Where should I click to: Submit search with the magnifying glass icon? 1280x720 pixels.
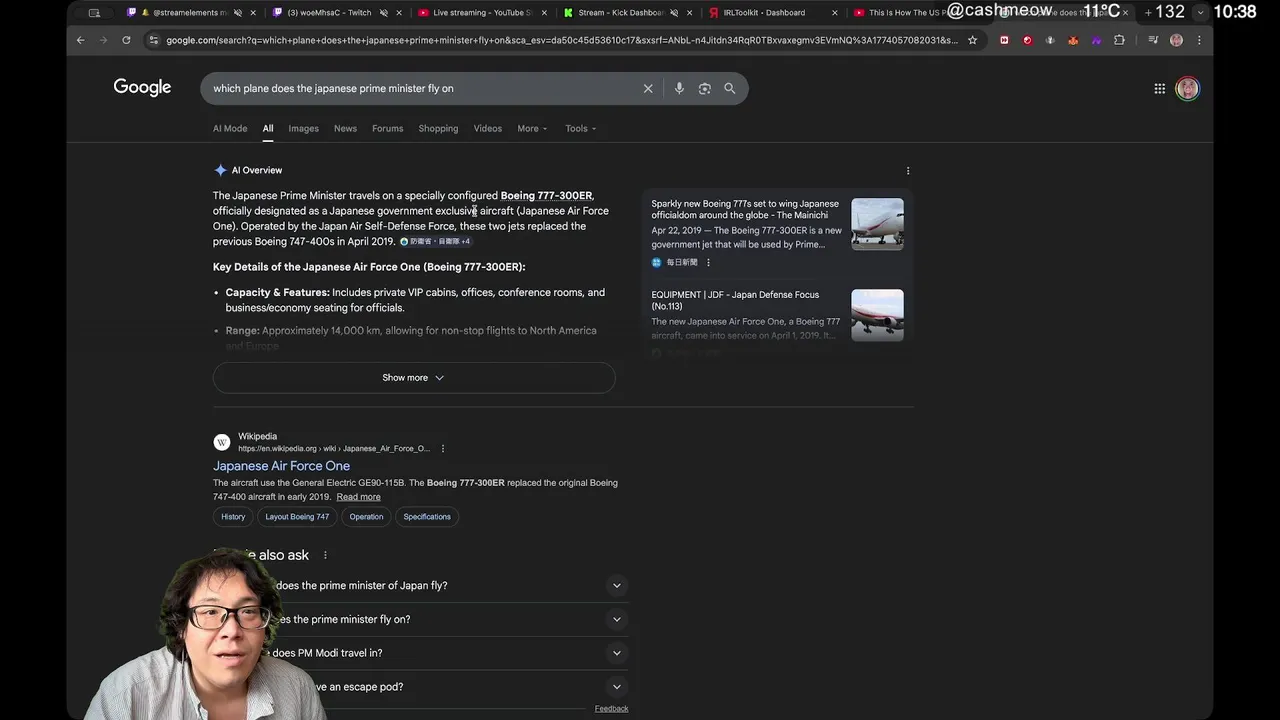pyautogui.click(x=730, y=88)
